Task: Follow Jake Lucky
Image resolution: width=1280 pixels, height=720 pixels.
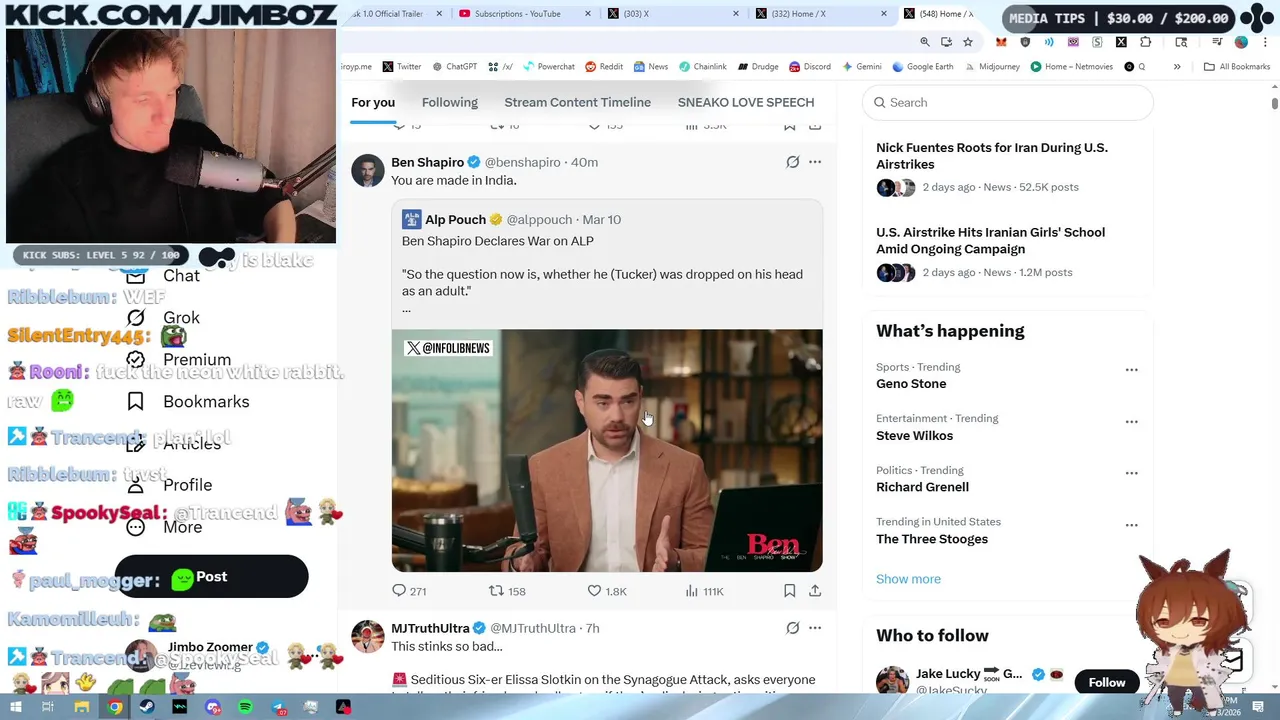Action: pos(1107,682)
